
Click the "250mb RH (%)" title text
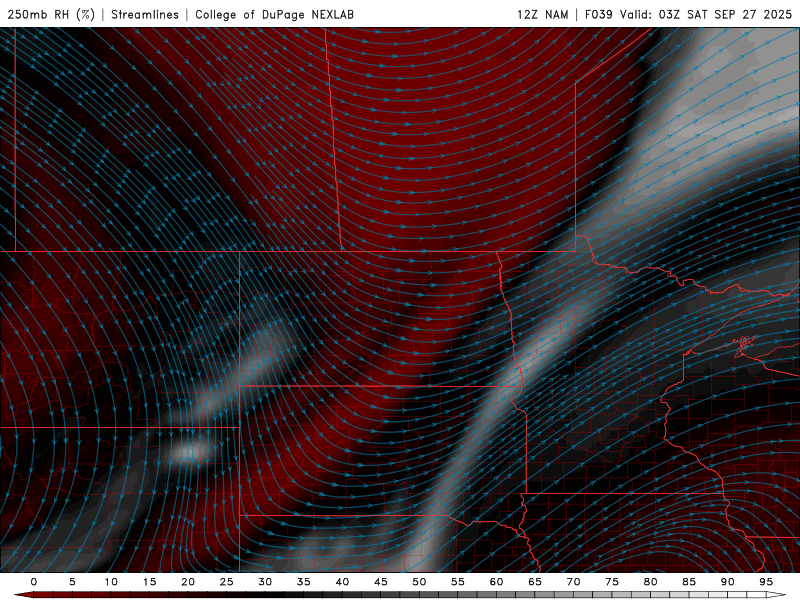(51, 14)
